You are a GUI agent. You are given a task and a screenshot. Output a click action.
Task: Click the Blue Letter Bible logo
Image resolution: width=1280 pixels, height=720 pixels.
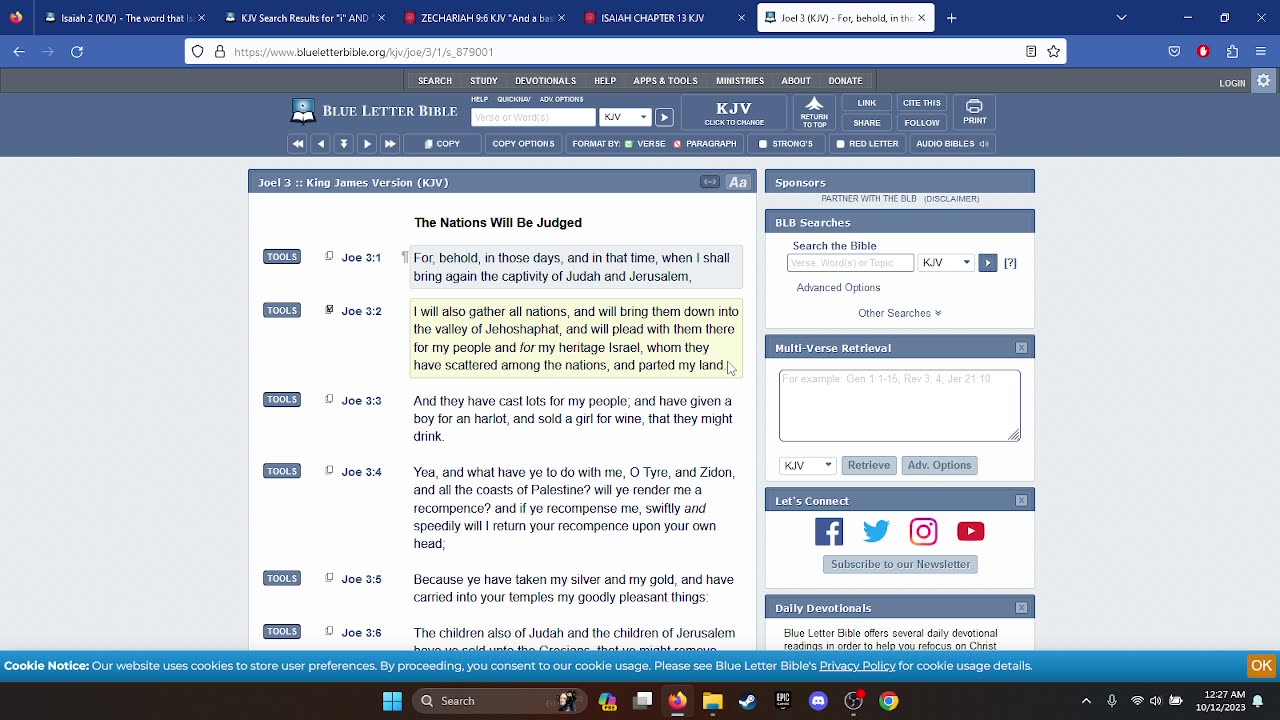[x=374, y=111]
